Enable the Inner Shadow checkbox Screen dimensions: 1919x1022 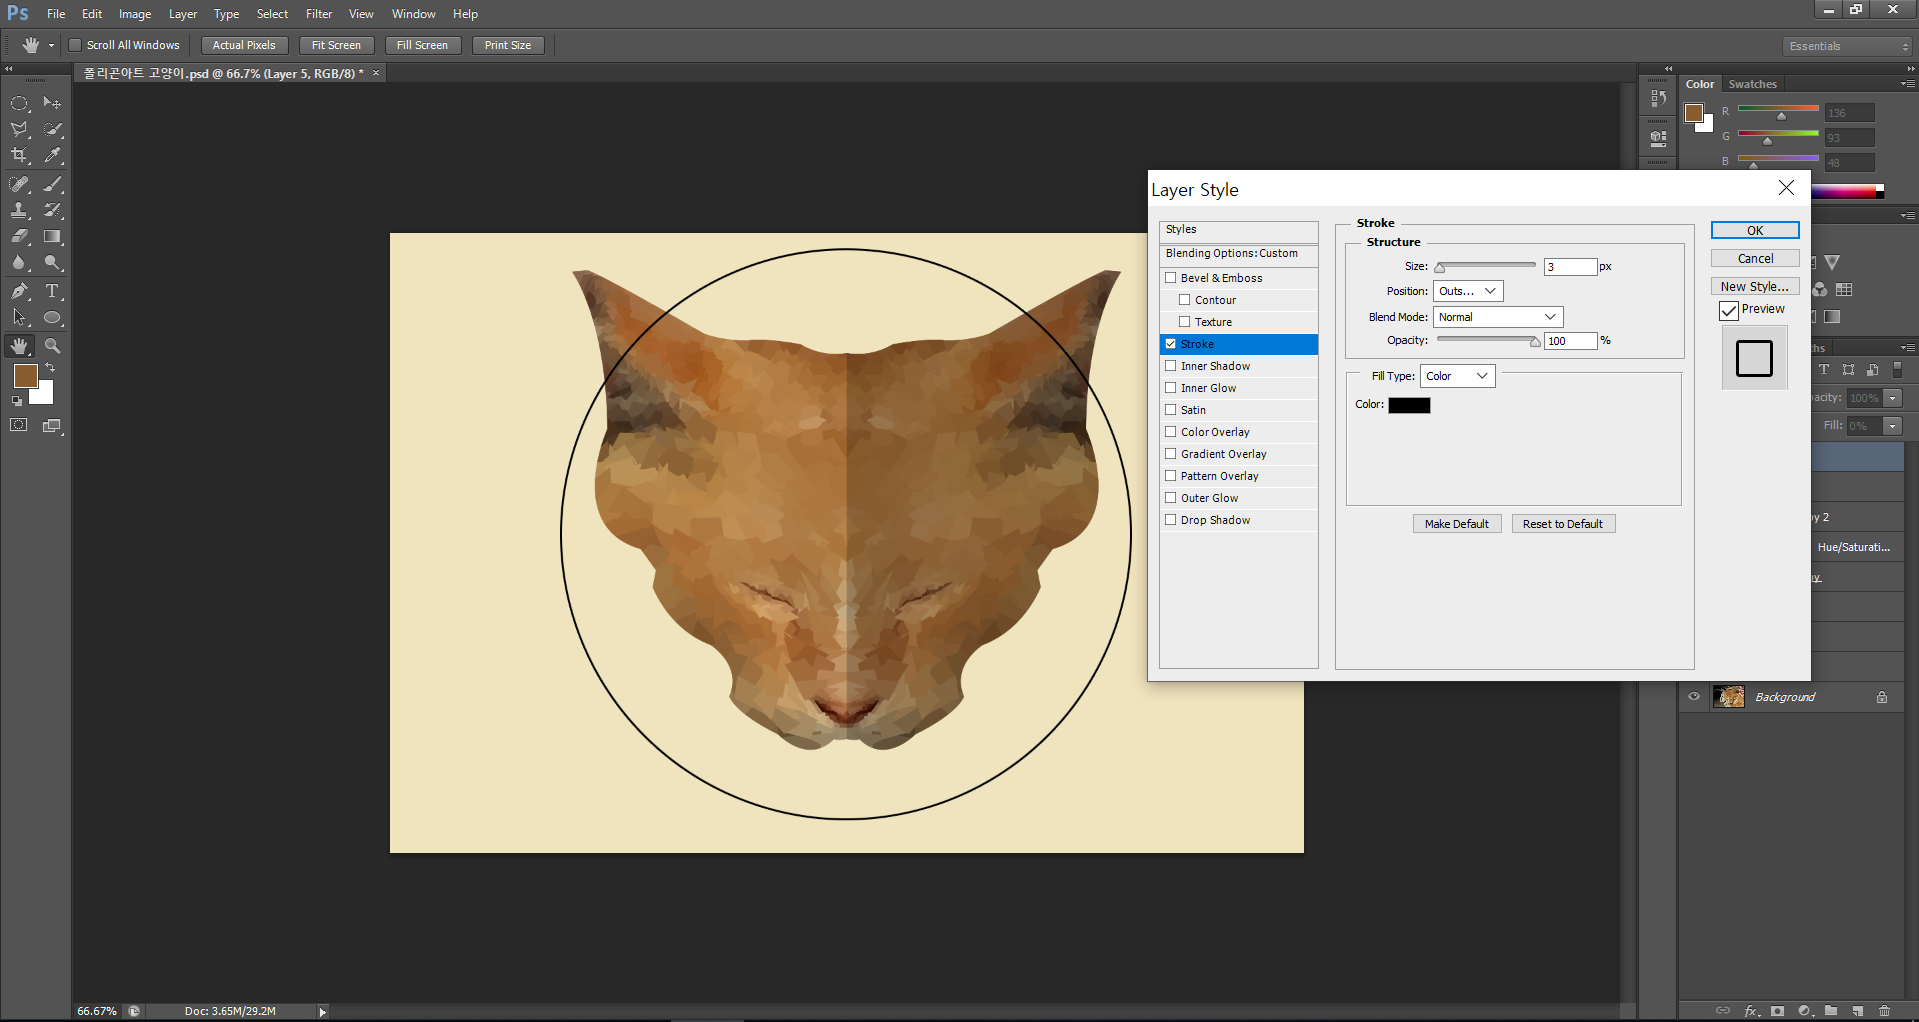click(x=1170, y=366)
